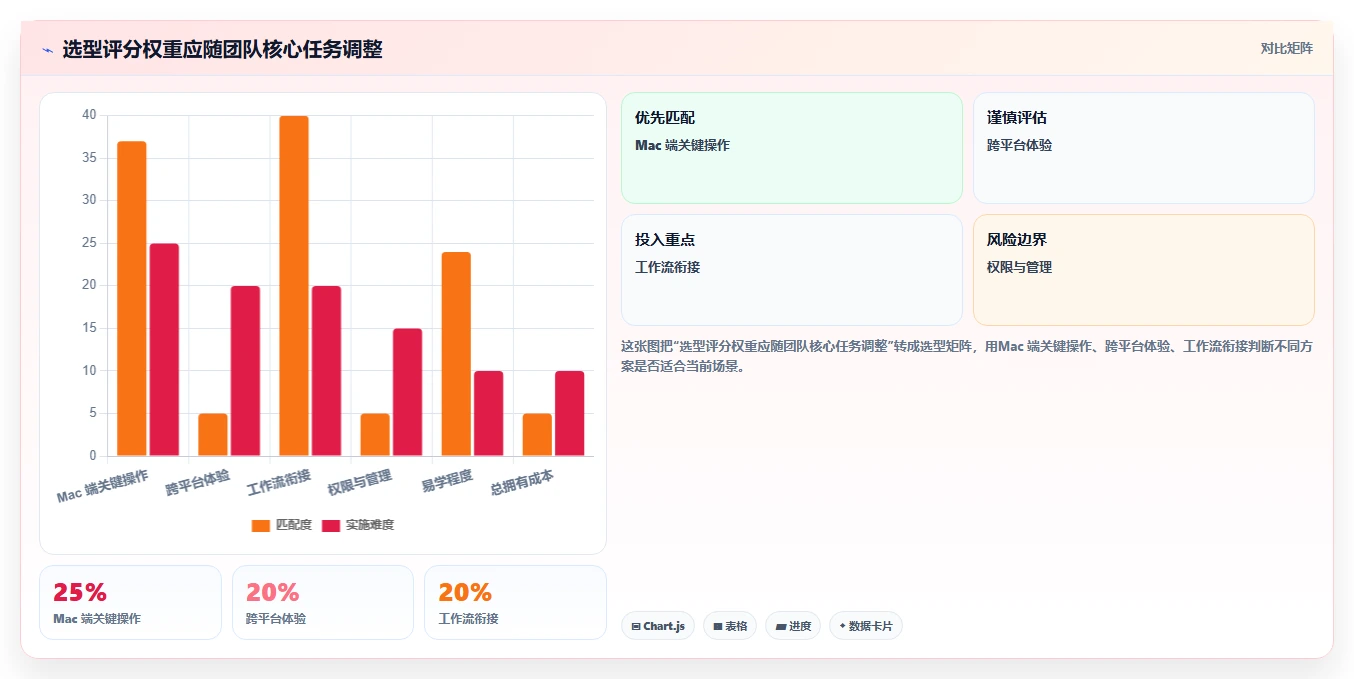Open the 优先匹配 matrix card

792,148
